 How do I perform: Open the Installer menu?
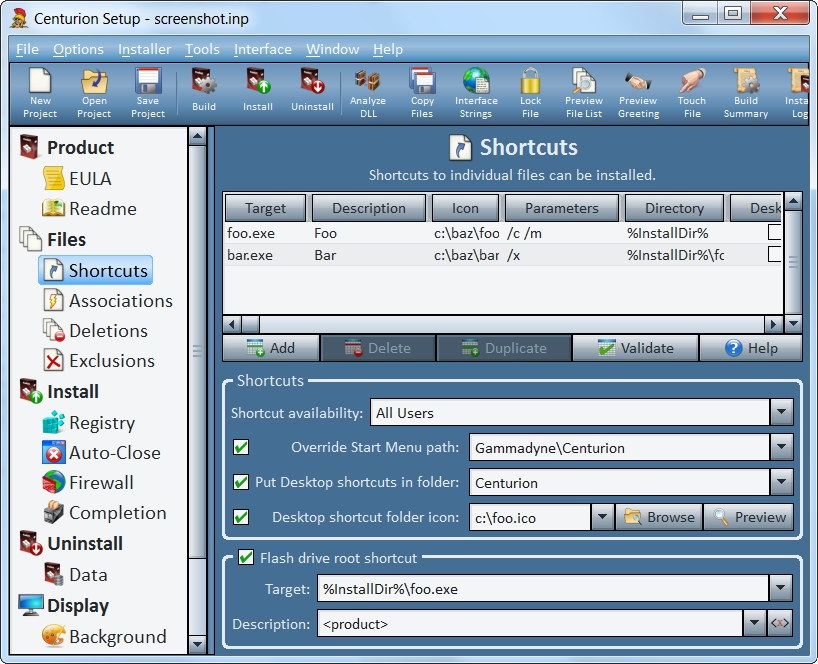point(145,49)
